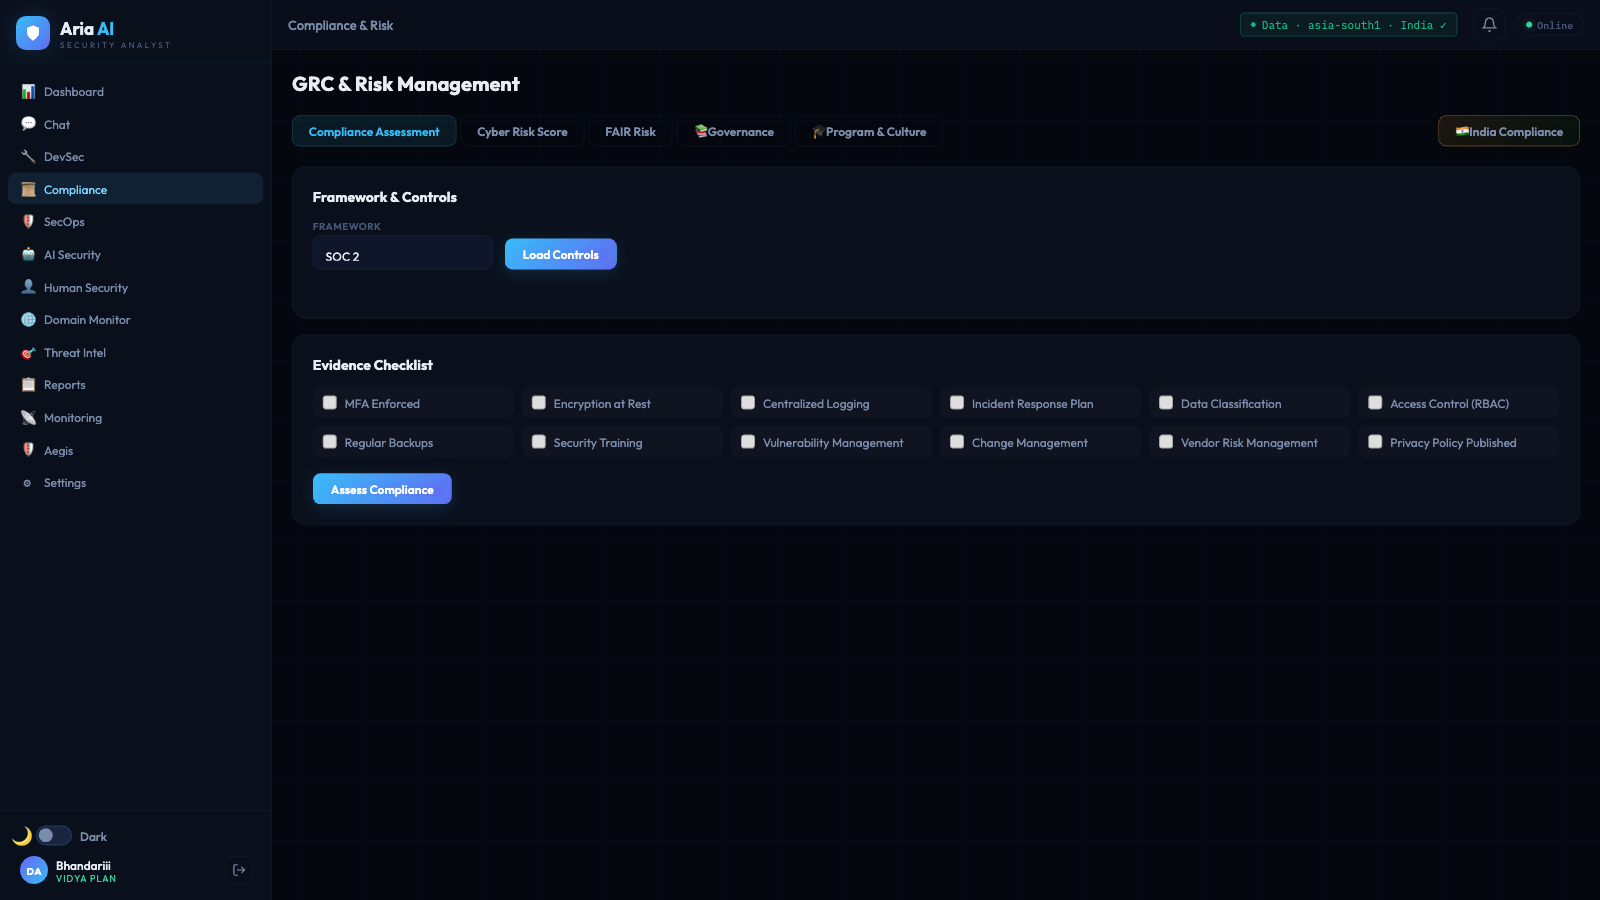Click the AI Security robot icon

click(28, 255)
